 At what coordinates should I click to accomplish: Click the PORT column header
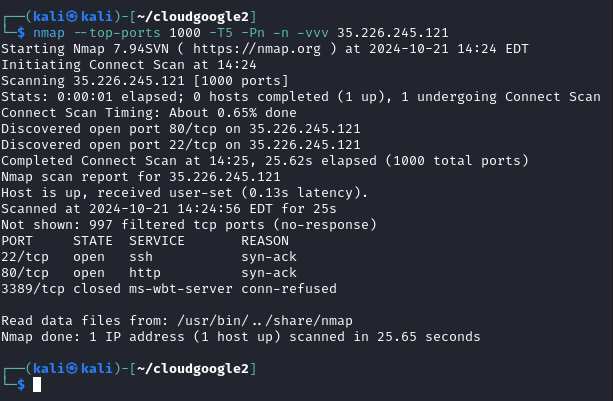point(18,241)
